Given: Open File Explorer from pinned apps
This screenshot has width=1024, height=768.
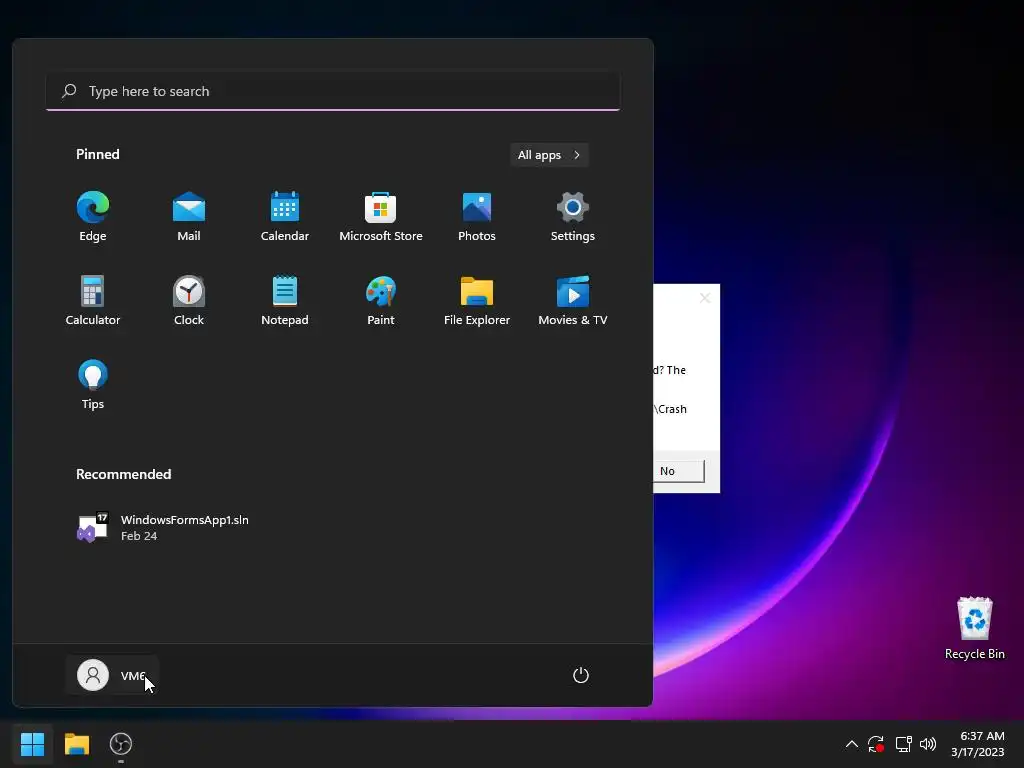Looking at the screenshot, I should point(477,300).
